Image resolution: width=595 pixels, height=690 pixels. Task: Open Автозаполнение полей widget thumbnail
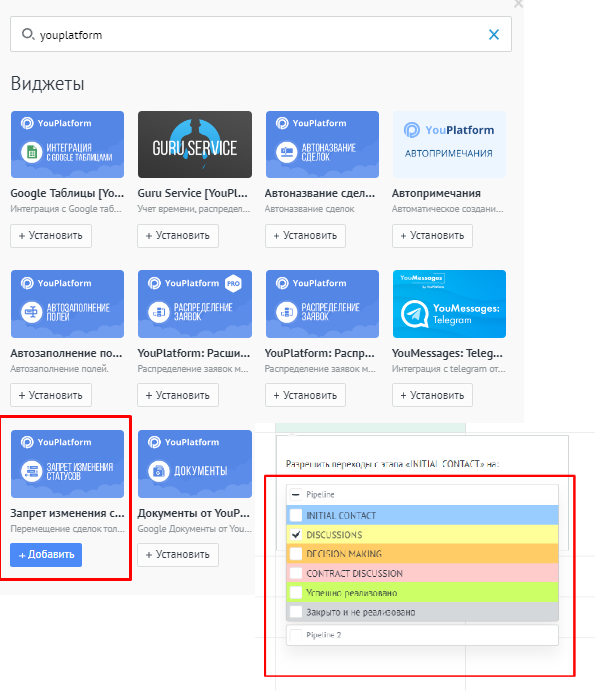67,304
